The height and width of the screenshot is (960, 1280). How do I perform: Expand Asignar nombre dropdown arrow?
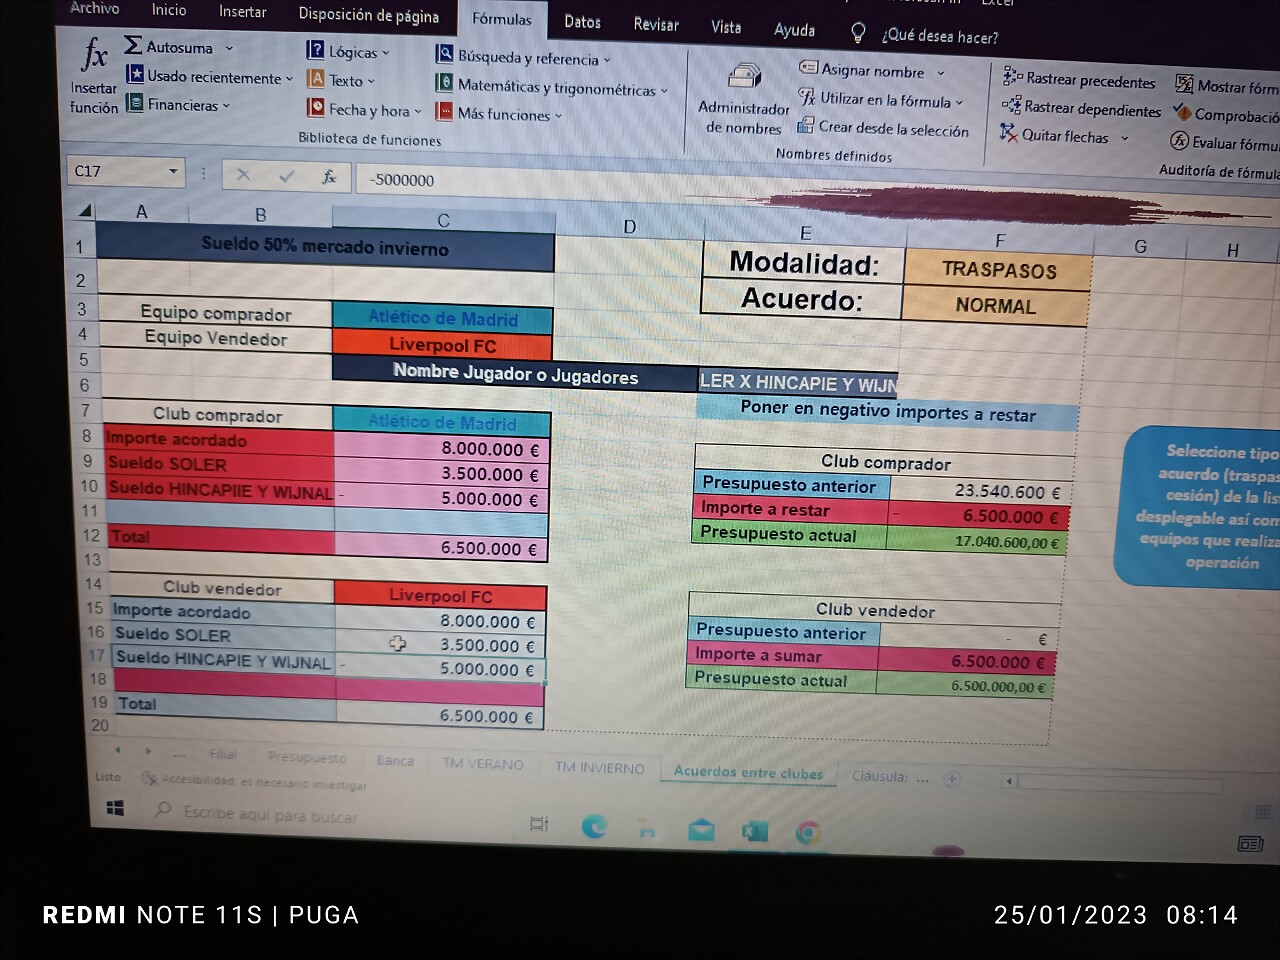[x=941, y=73]
